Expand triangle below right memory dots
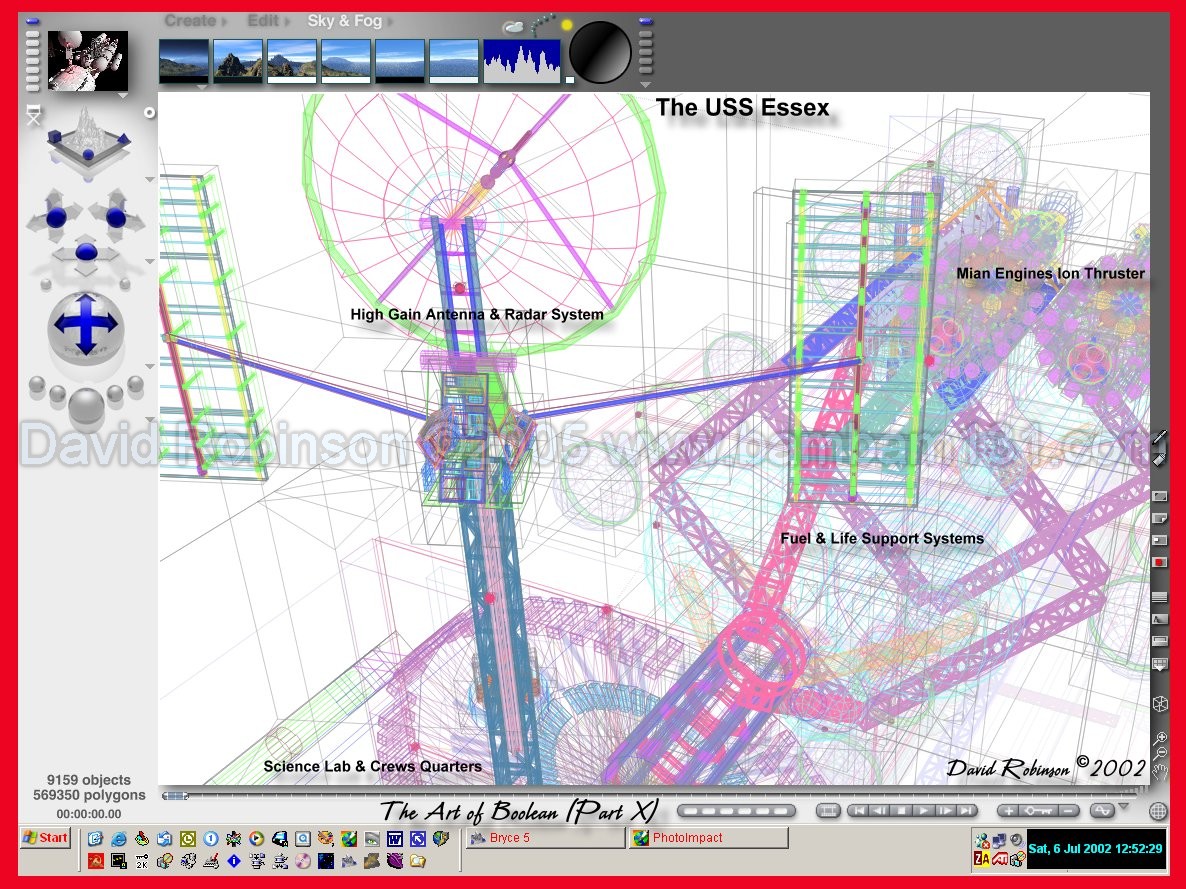 tap(645, 85)
